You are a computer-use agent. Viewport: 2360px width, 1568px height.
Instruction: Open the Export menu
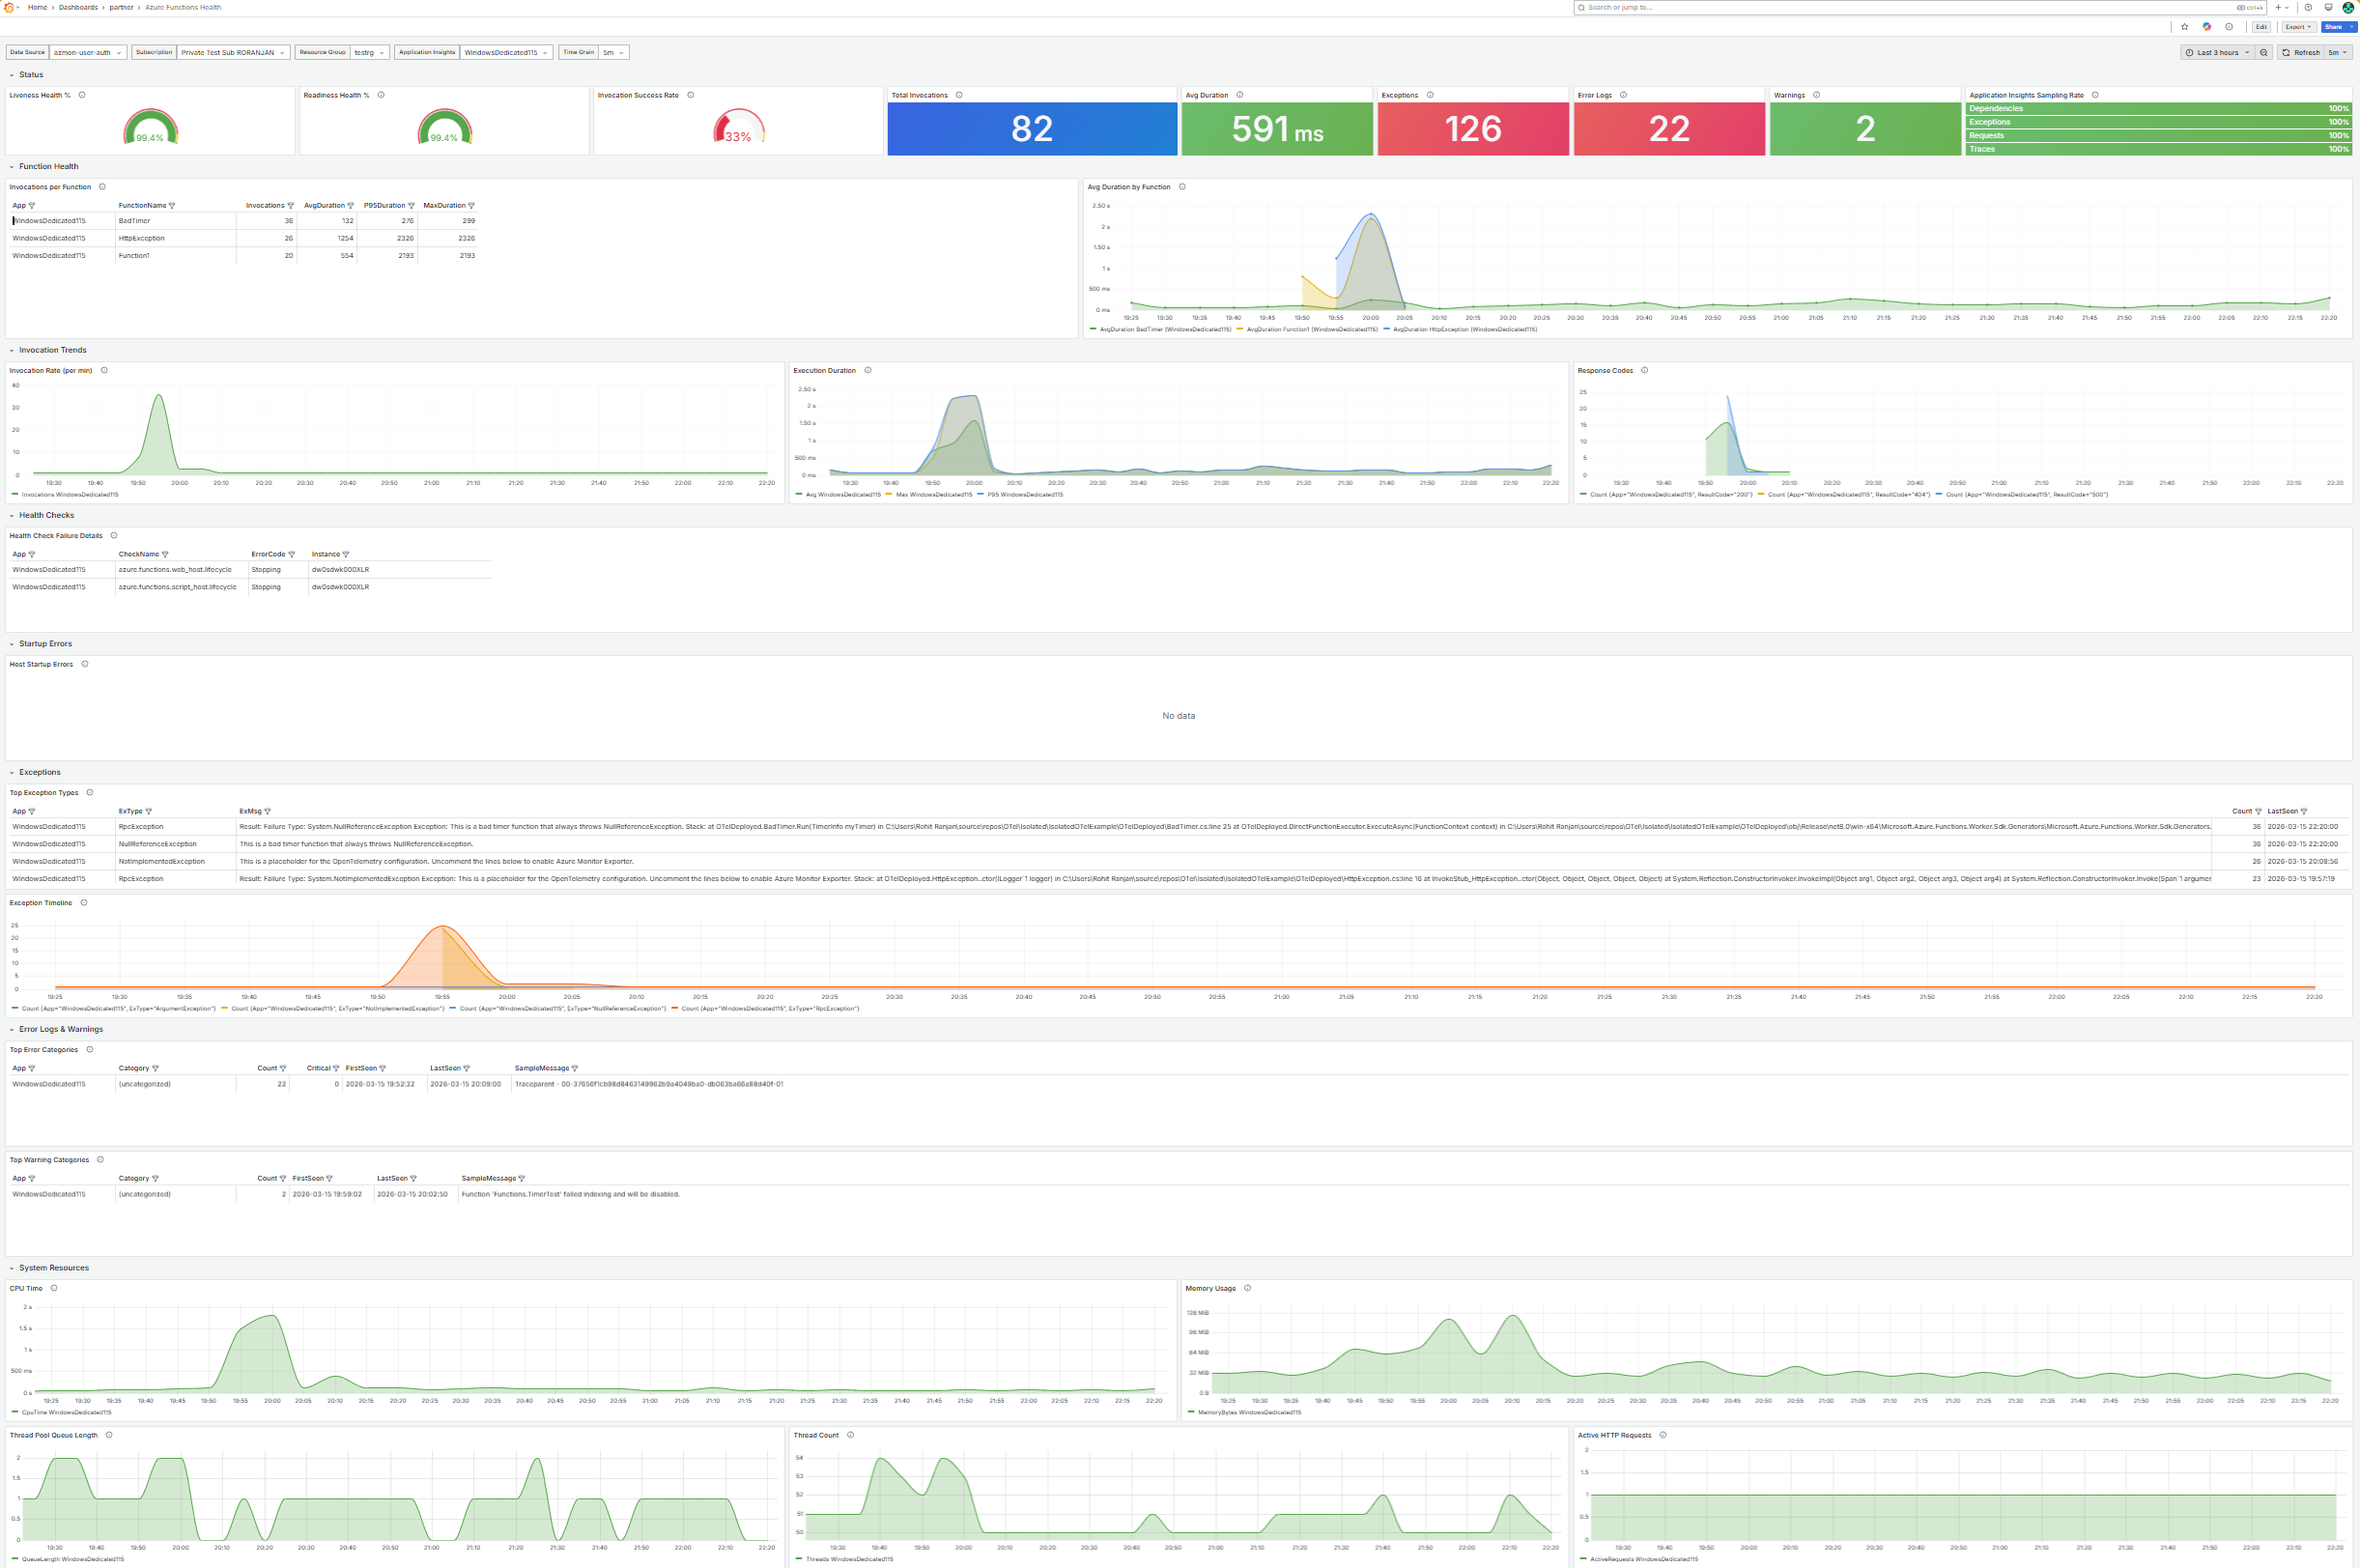(2298, 27)
